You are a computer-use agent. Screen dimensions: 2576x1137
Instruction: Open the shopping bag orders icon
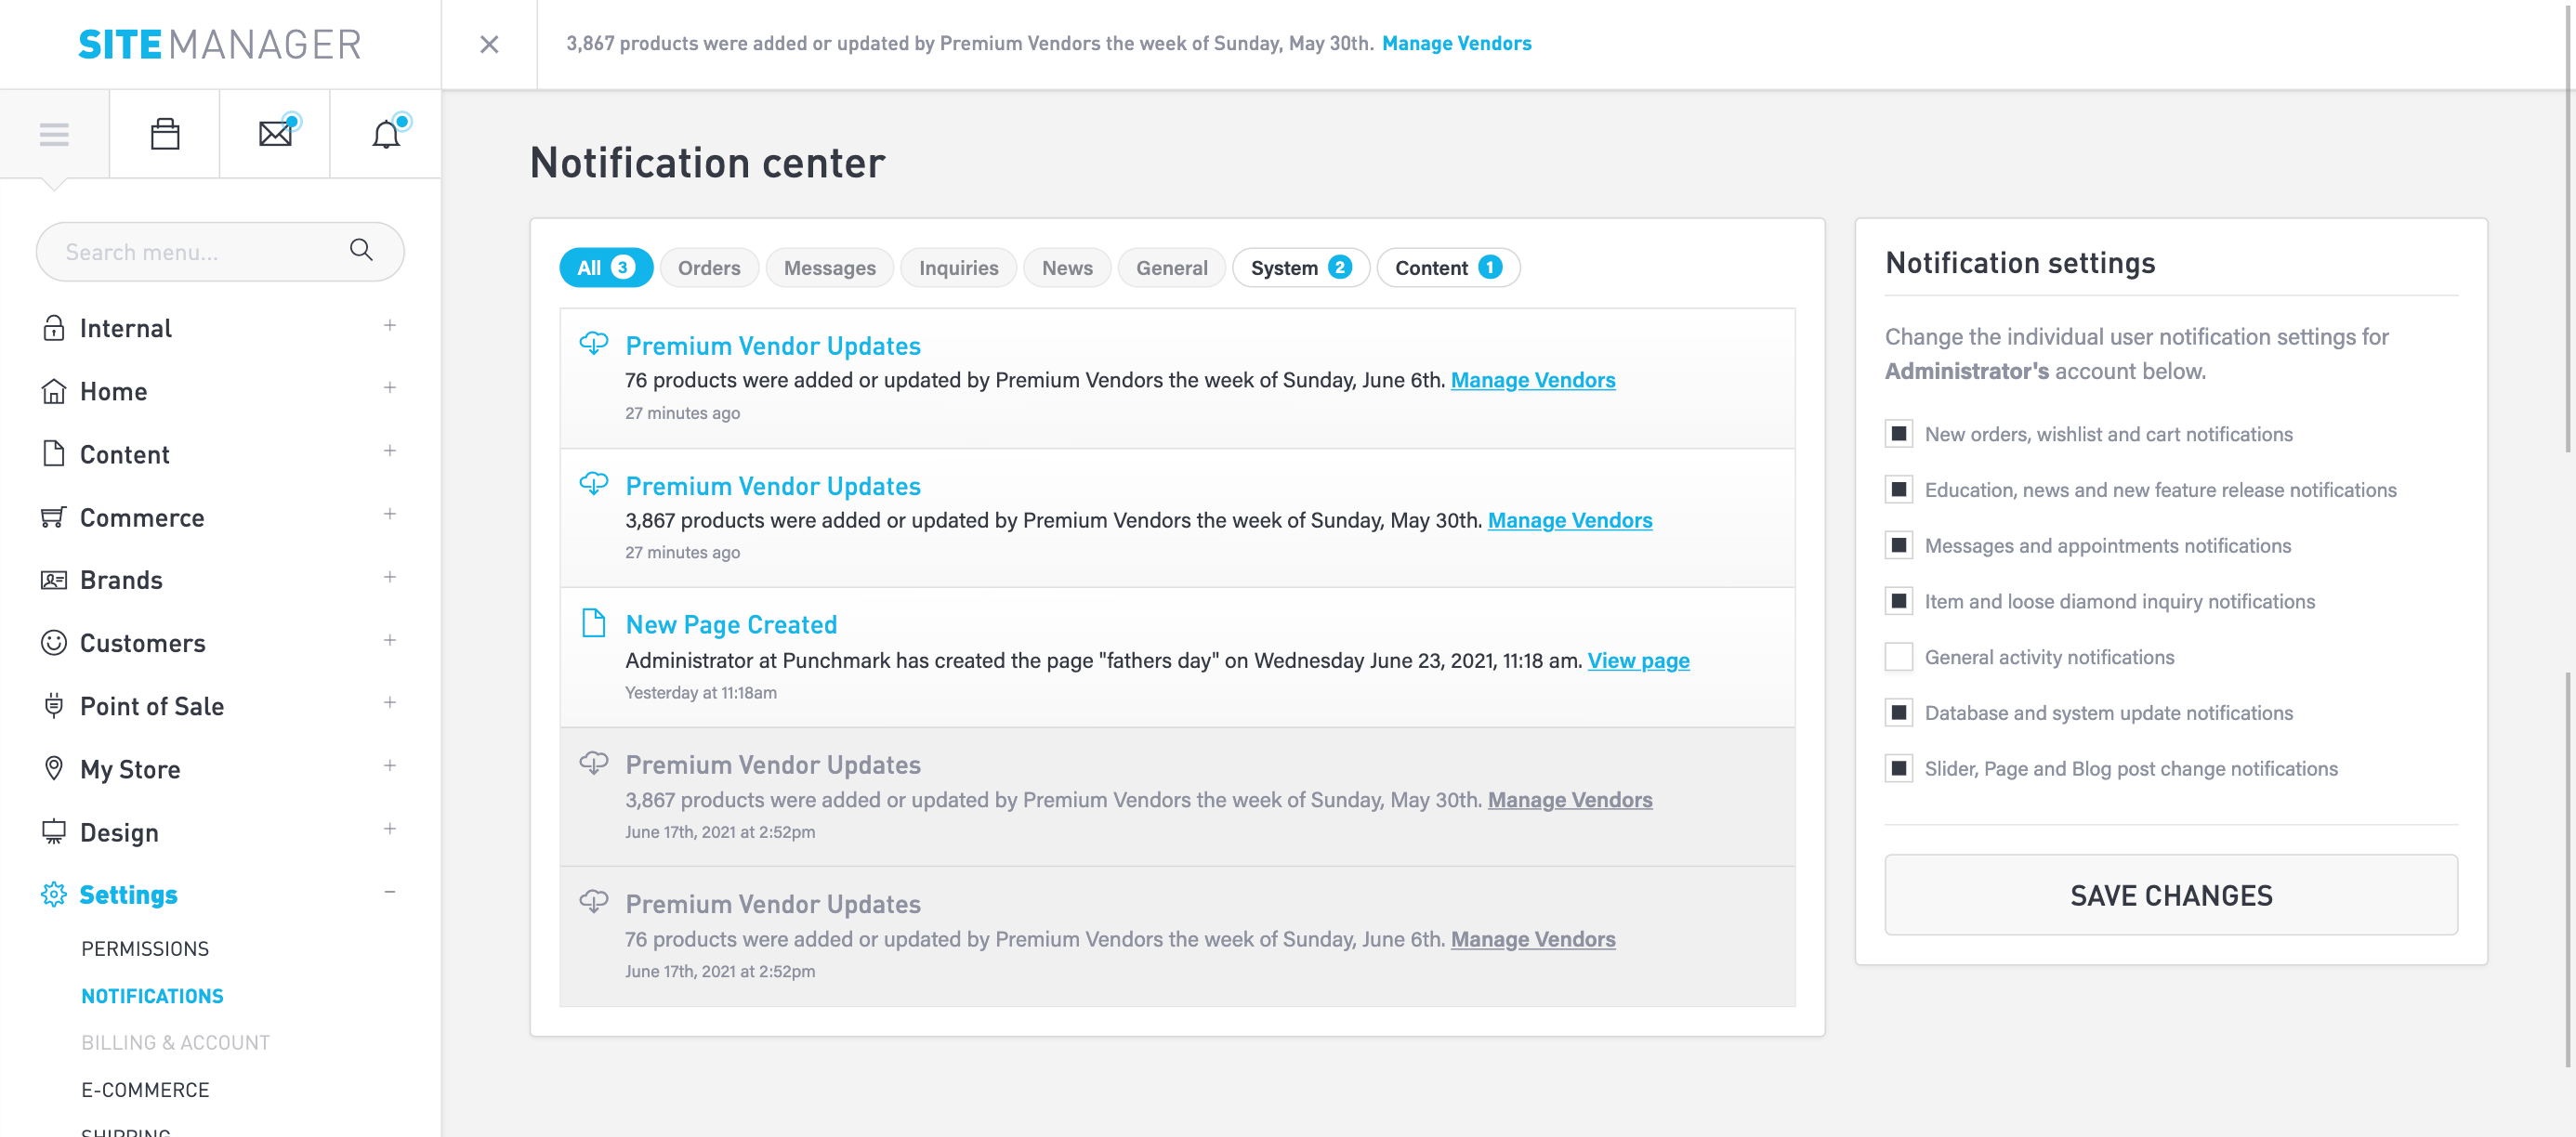pos(165,134)
